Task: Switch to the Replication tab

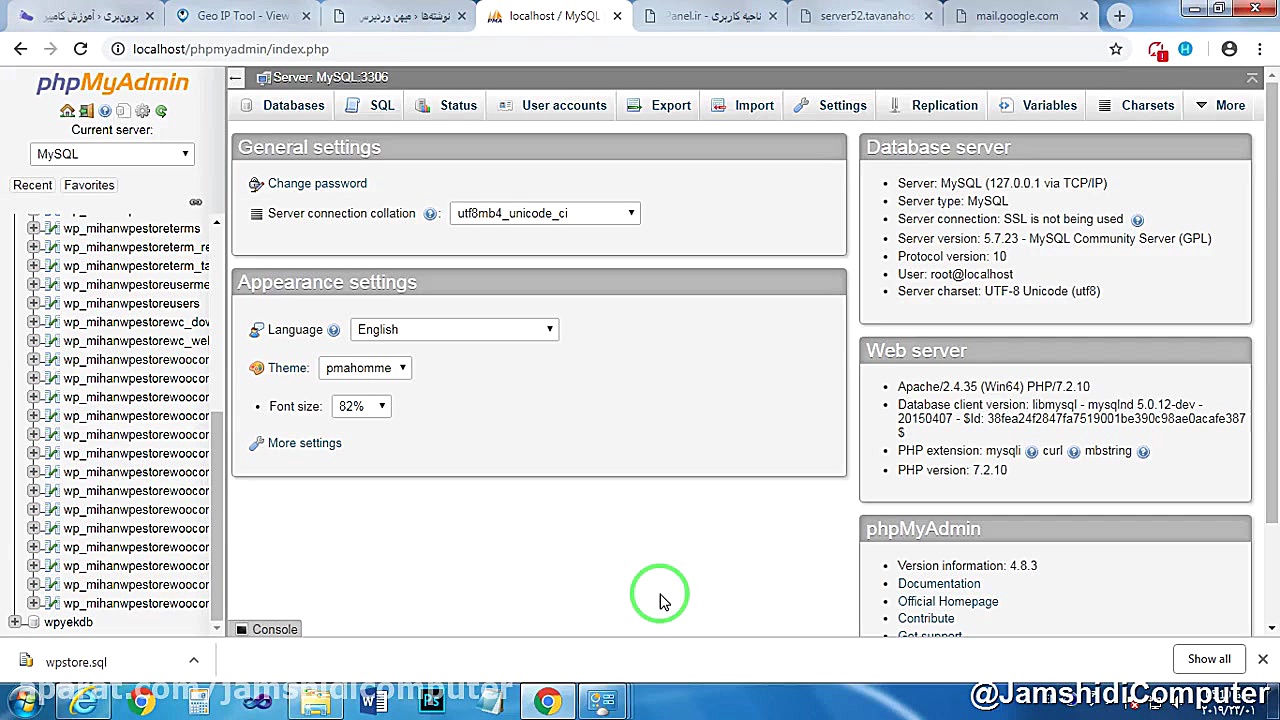Action: click(x=933, y=105)
